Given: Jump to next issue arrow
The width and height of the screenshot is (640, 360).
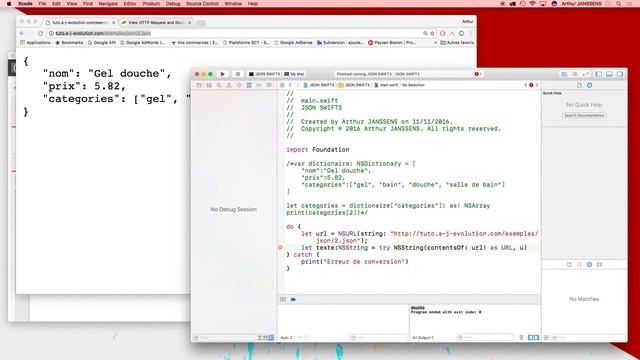Looking at the screenshot, I should point(537,85).
